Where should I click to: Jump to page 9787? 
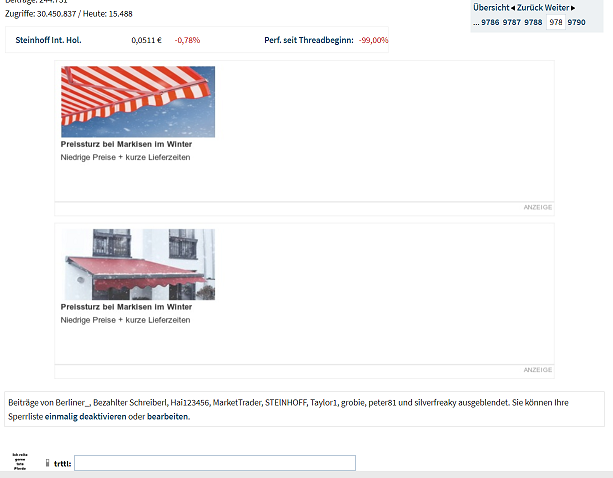click(512, 22)
